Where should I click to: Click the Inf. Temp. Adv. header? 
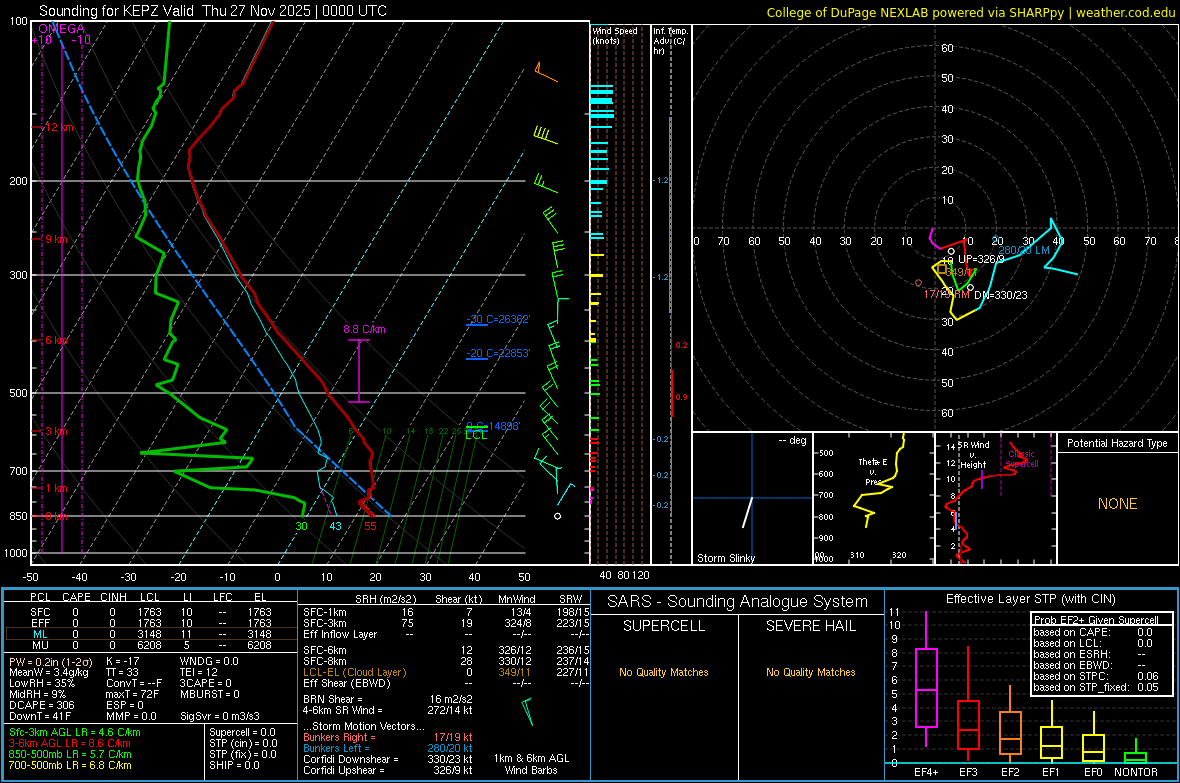pos(670,41)
